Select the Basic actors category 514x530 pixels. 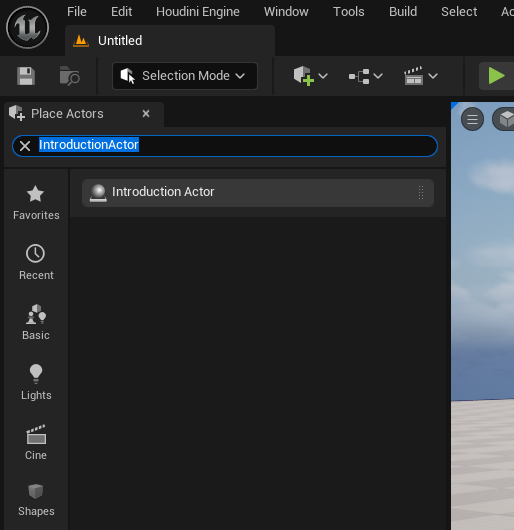pos(36,322)
